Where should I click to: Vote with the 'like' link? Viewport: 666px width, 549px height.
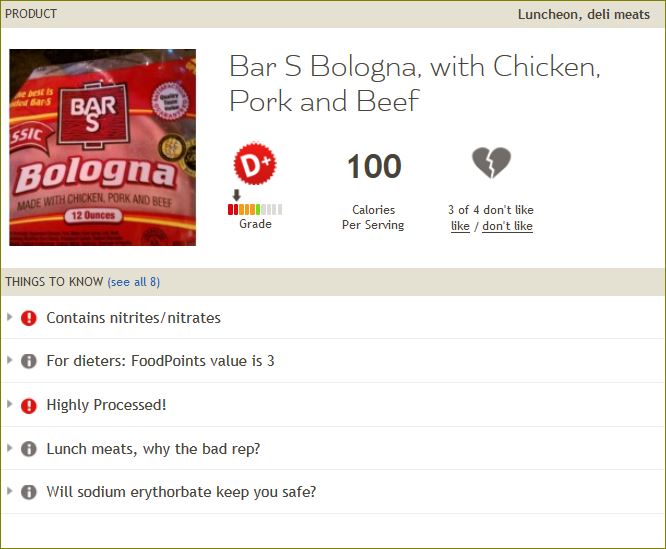point(460,226)
